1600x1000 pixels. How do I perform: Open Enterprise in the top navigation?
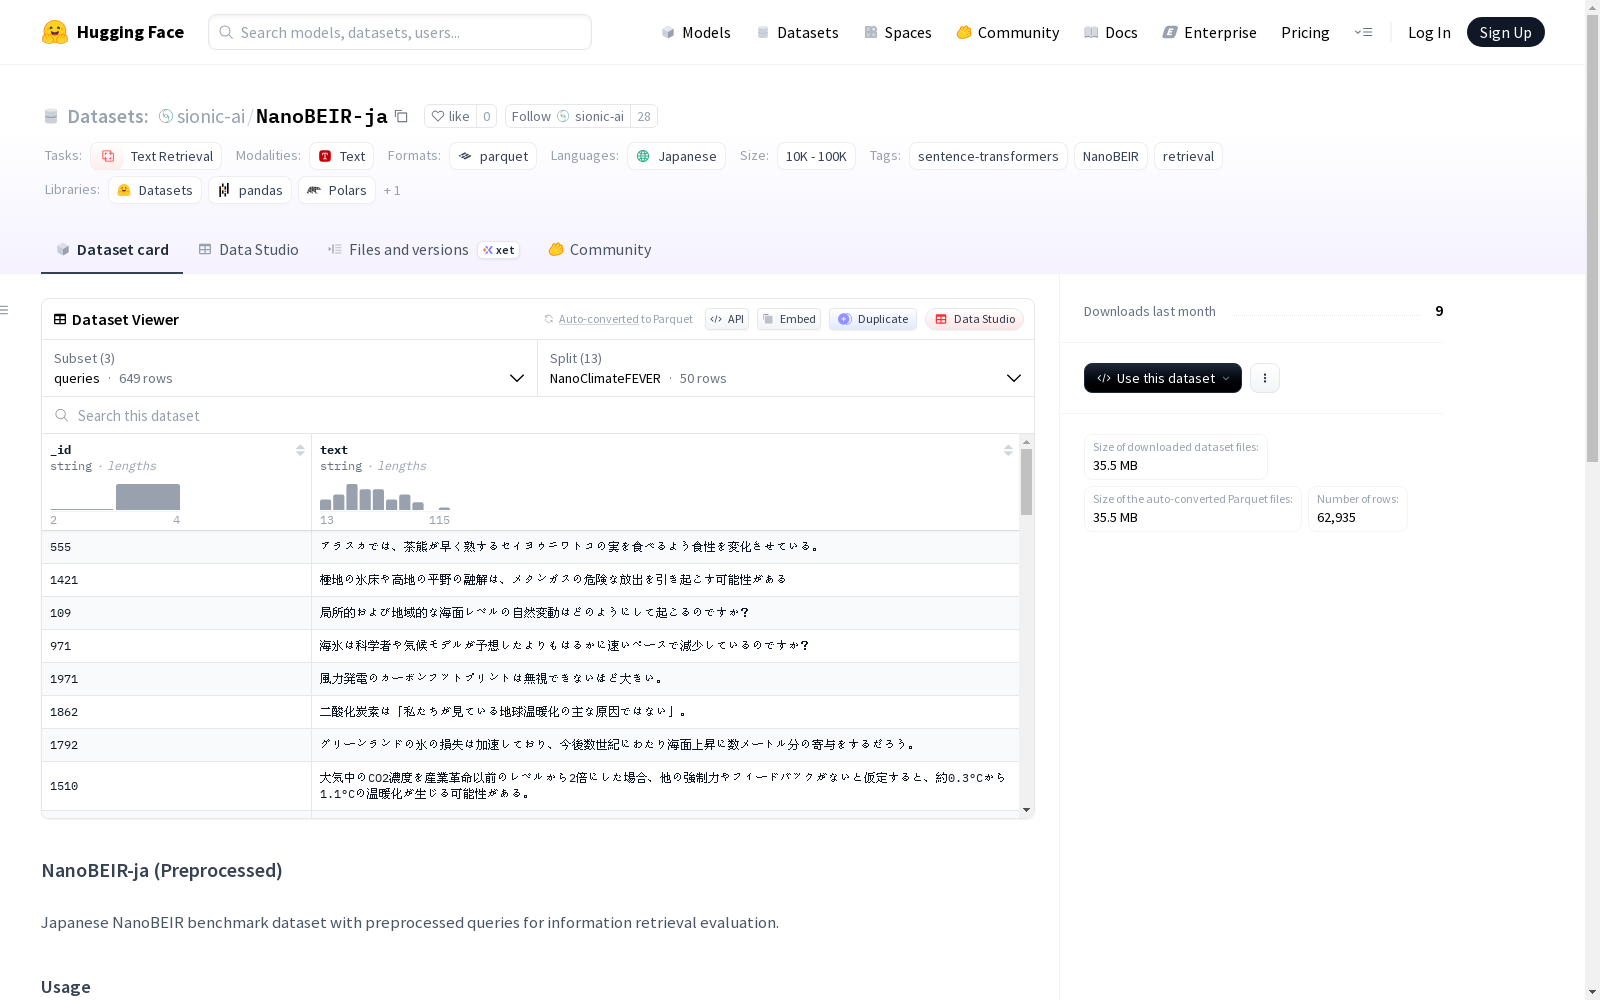pos(1209,32)
